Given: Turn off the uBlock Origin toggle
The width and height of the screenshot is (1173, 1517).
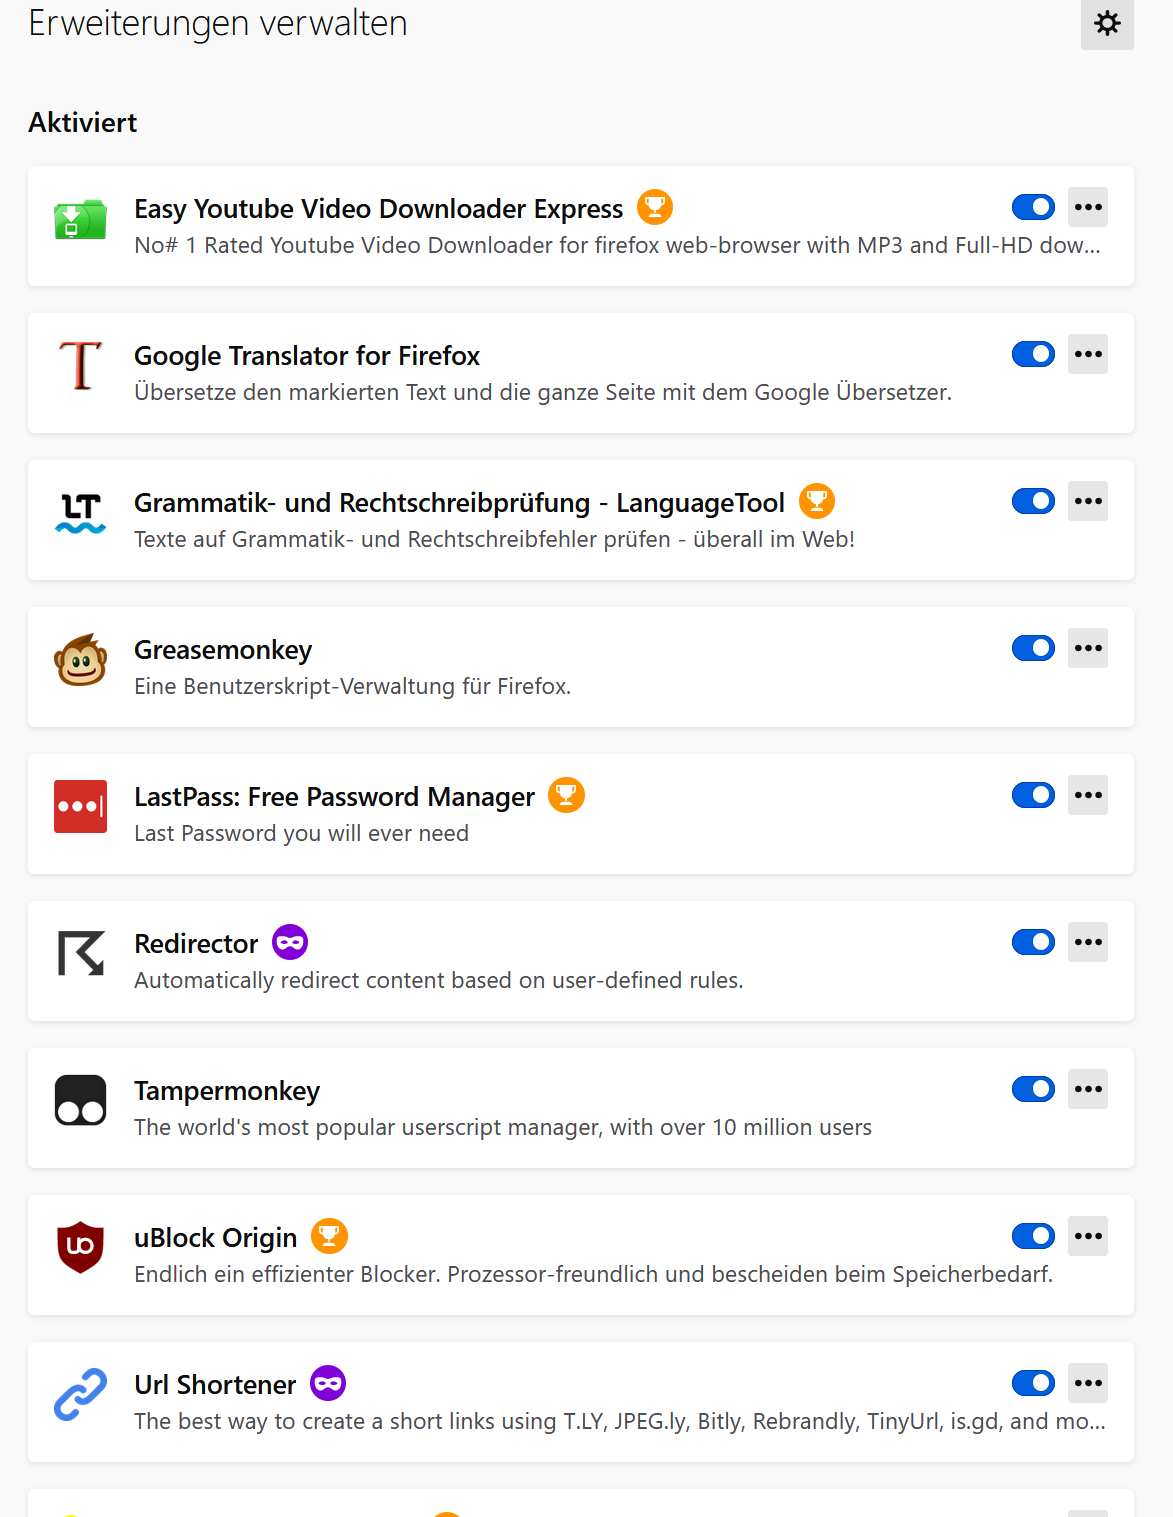Looking at the screenshot, I should 1033,1236.
